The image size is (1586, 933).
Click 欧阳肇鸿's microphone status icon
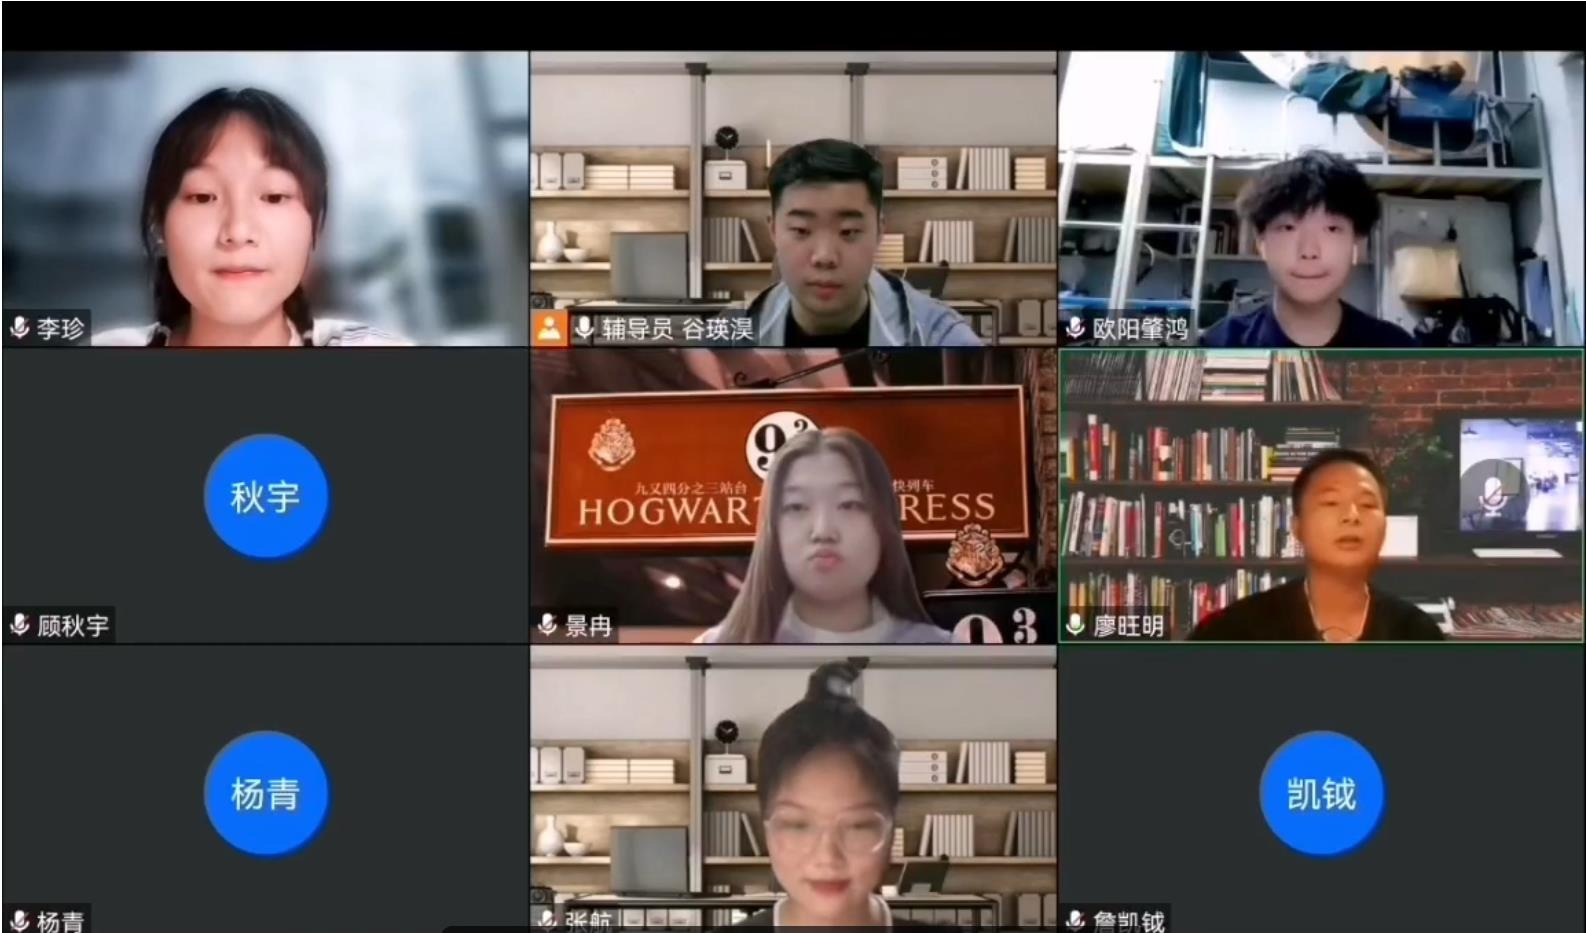pyautogui.click(x=1076, y=327)
